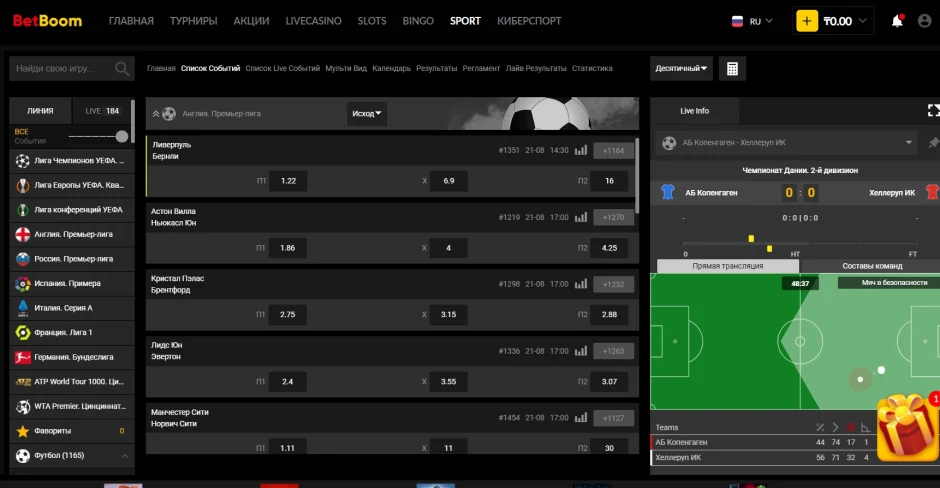Expand Live Info to fullscreen
940x488 pixels.
933,110
